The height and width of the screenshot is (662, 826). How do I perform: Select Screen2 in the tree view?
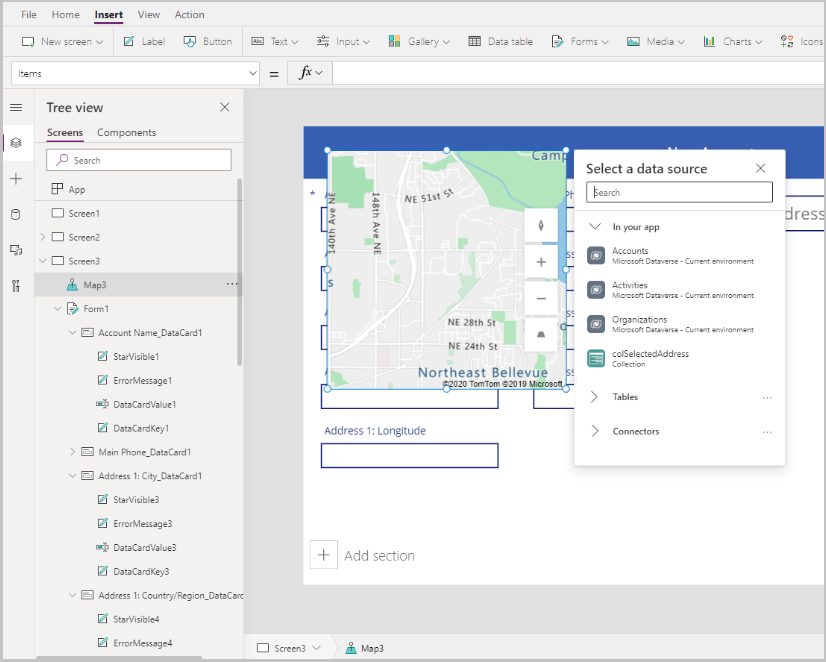84,238
